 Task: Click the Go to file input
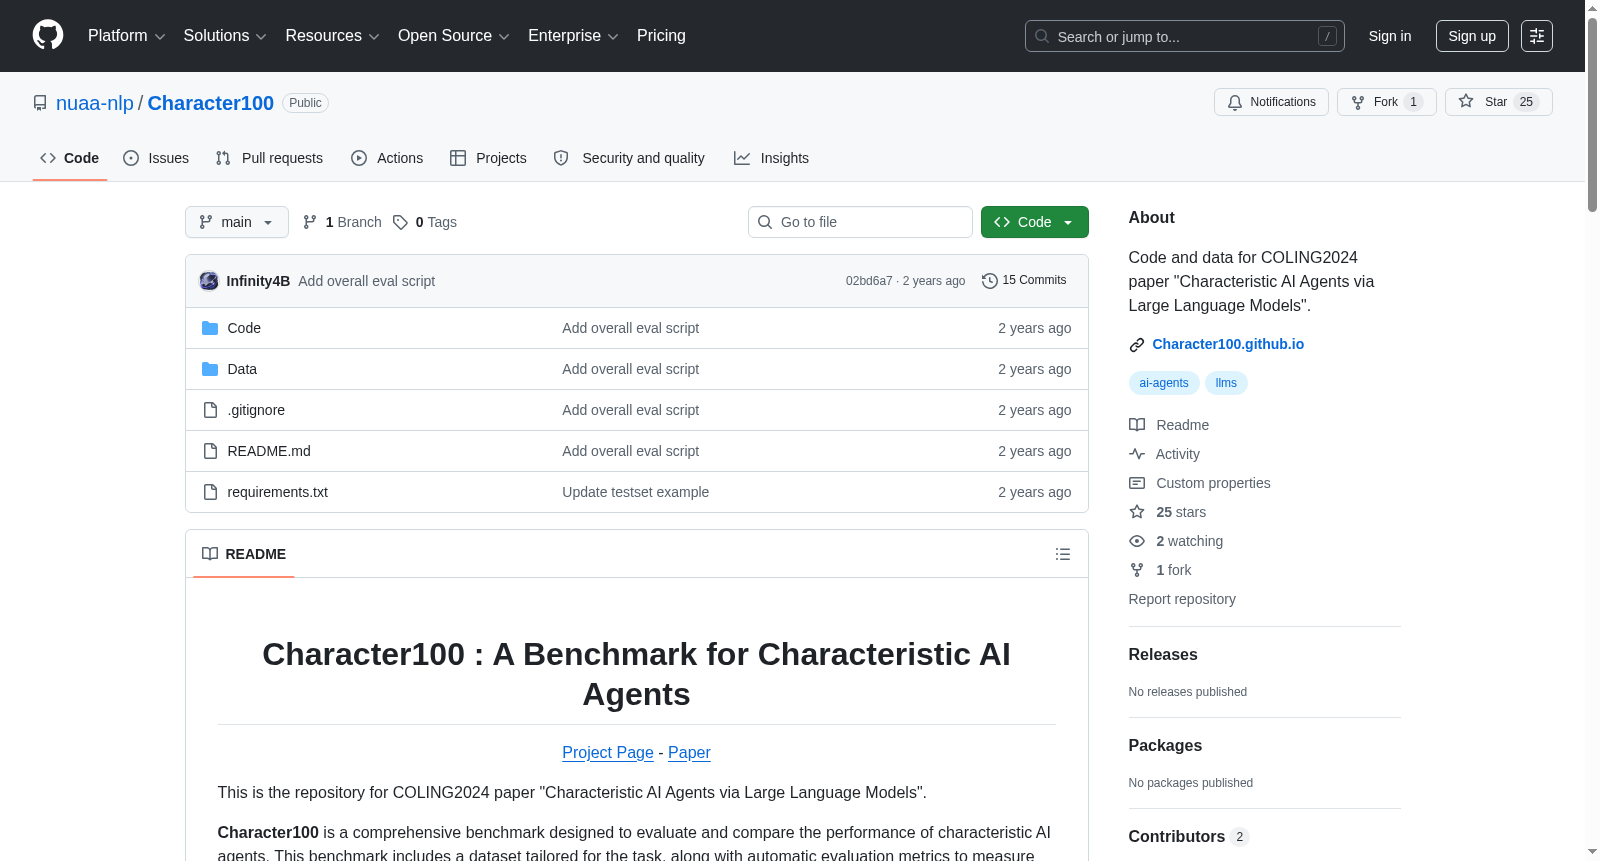[860, 222]
